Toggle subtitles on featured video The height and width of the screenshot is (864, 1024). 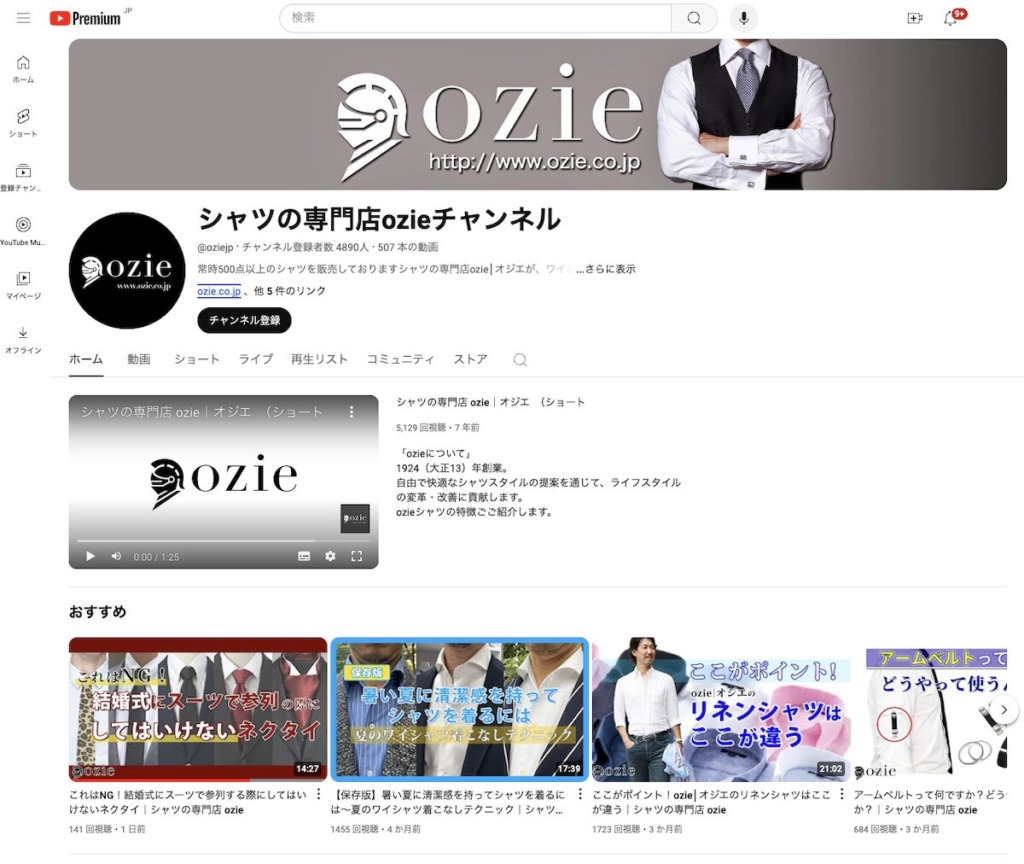[x=304, y=556]
